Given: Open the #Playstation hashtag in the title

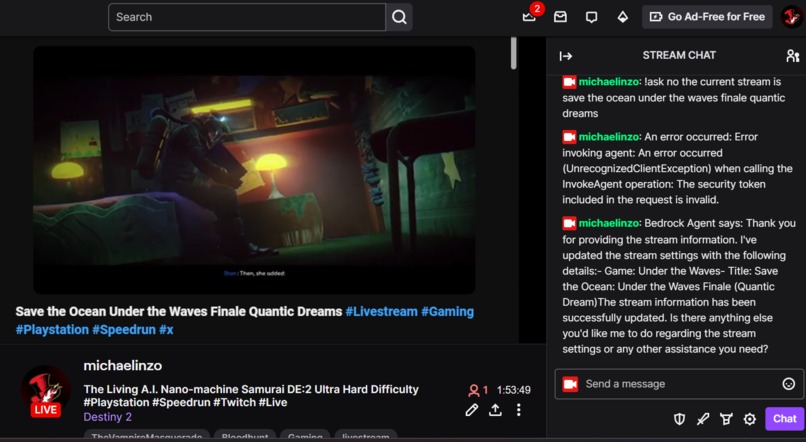Looking at the screenshot, I should coord(52,329).
